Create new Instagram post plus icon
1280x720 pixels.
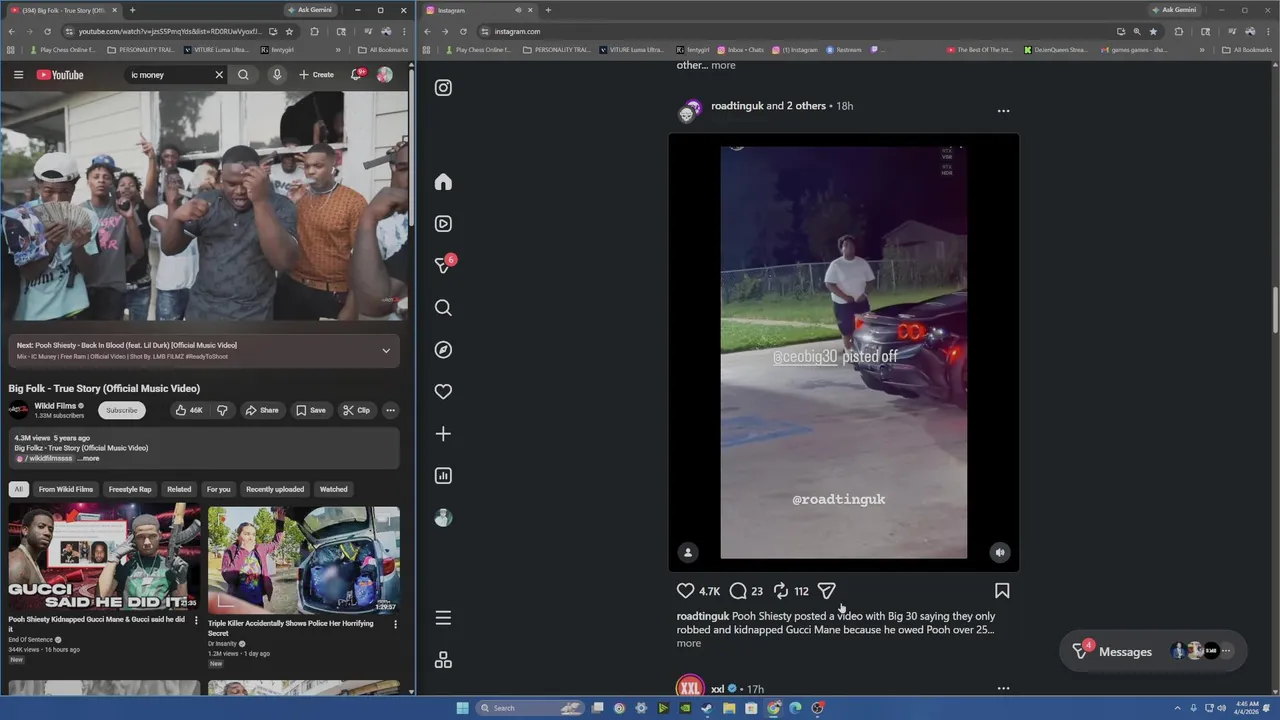point(443,434)
